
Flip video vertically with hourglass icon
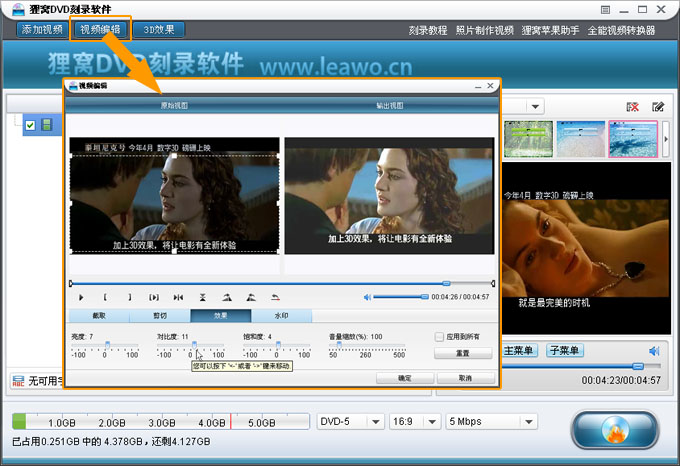tap(203, 297)
